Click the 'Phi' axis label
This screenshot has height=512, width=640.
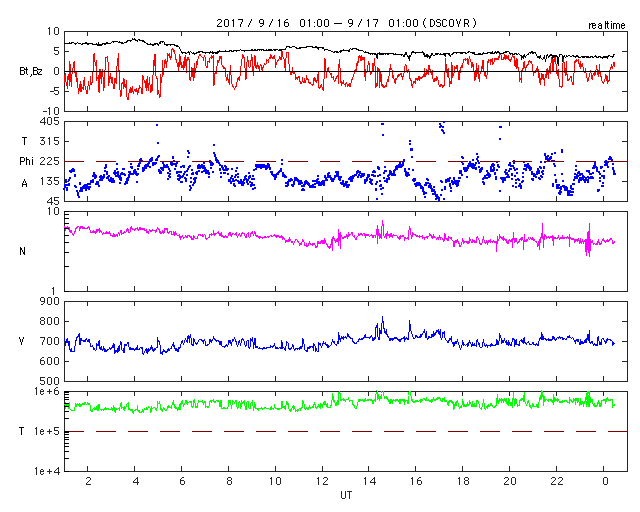coord(26,161)
